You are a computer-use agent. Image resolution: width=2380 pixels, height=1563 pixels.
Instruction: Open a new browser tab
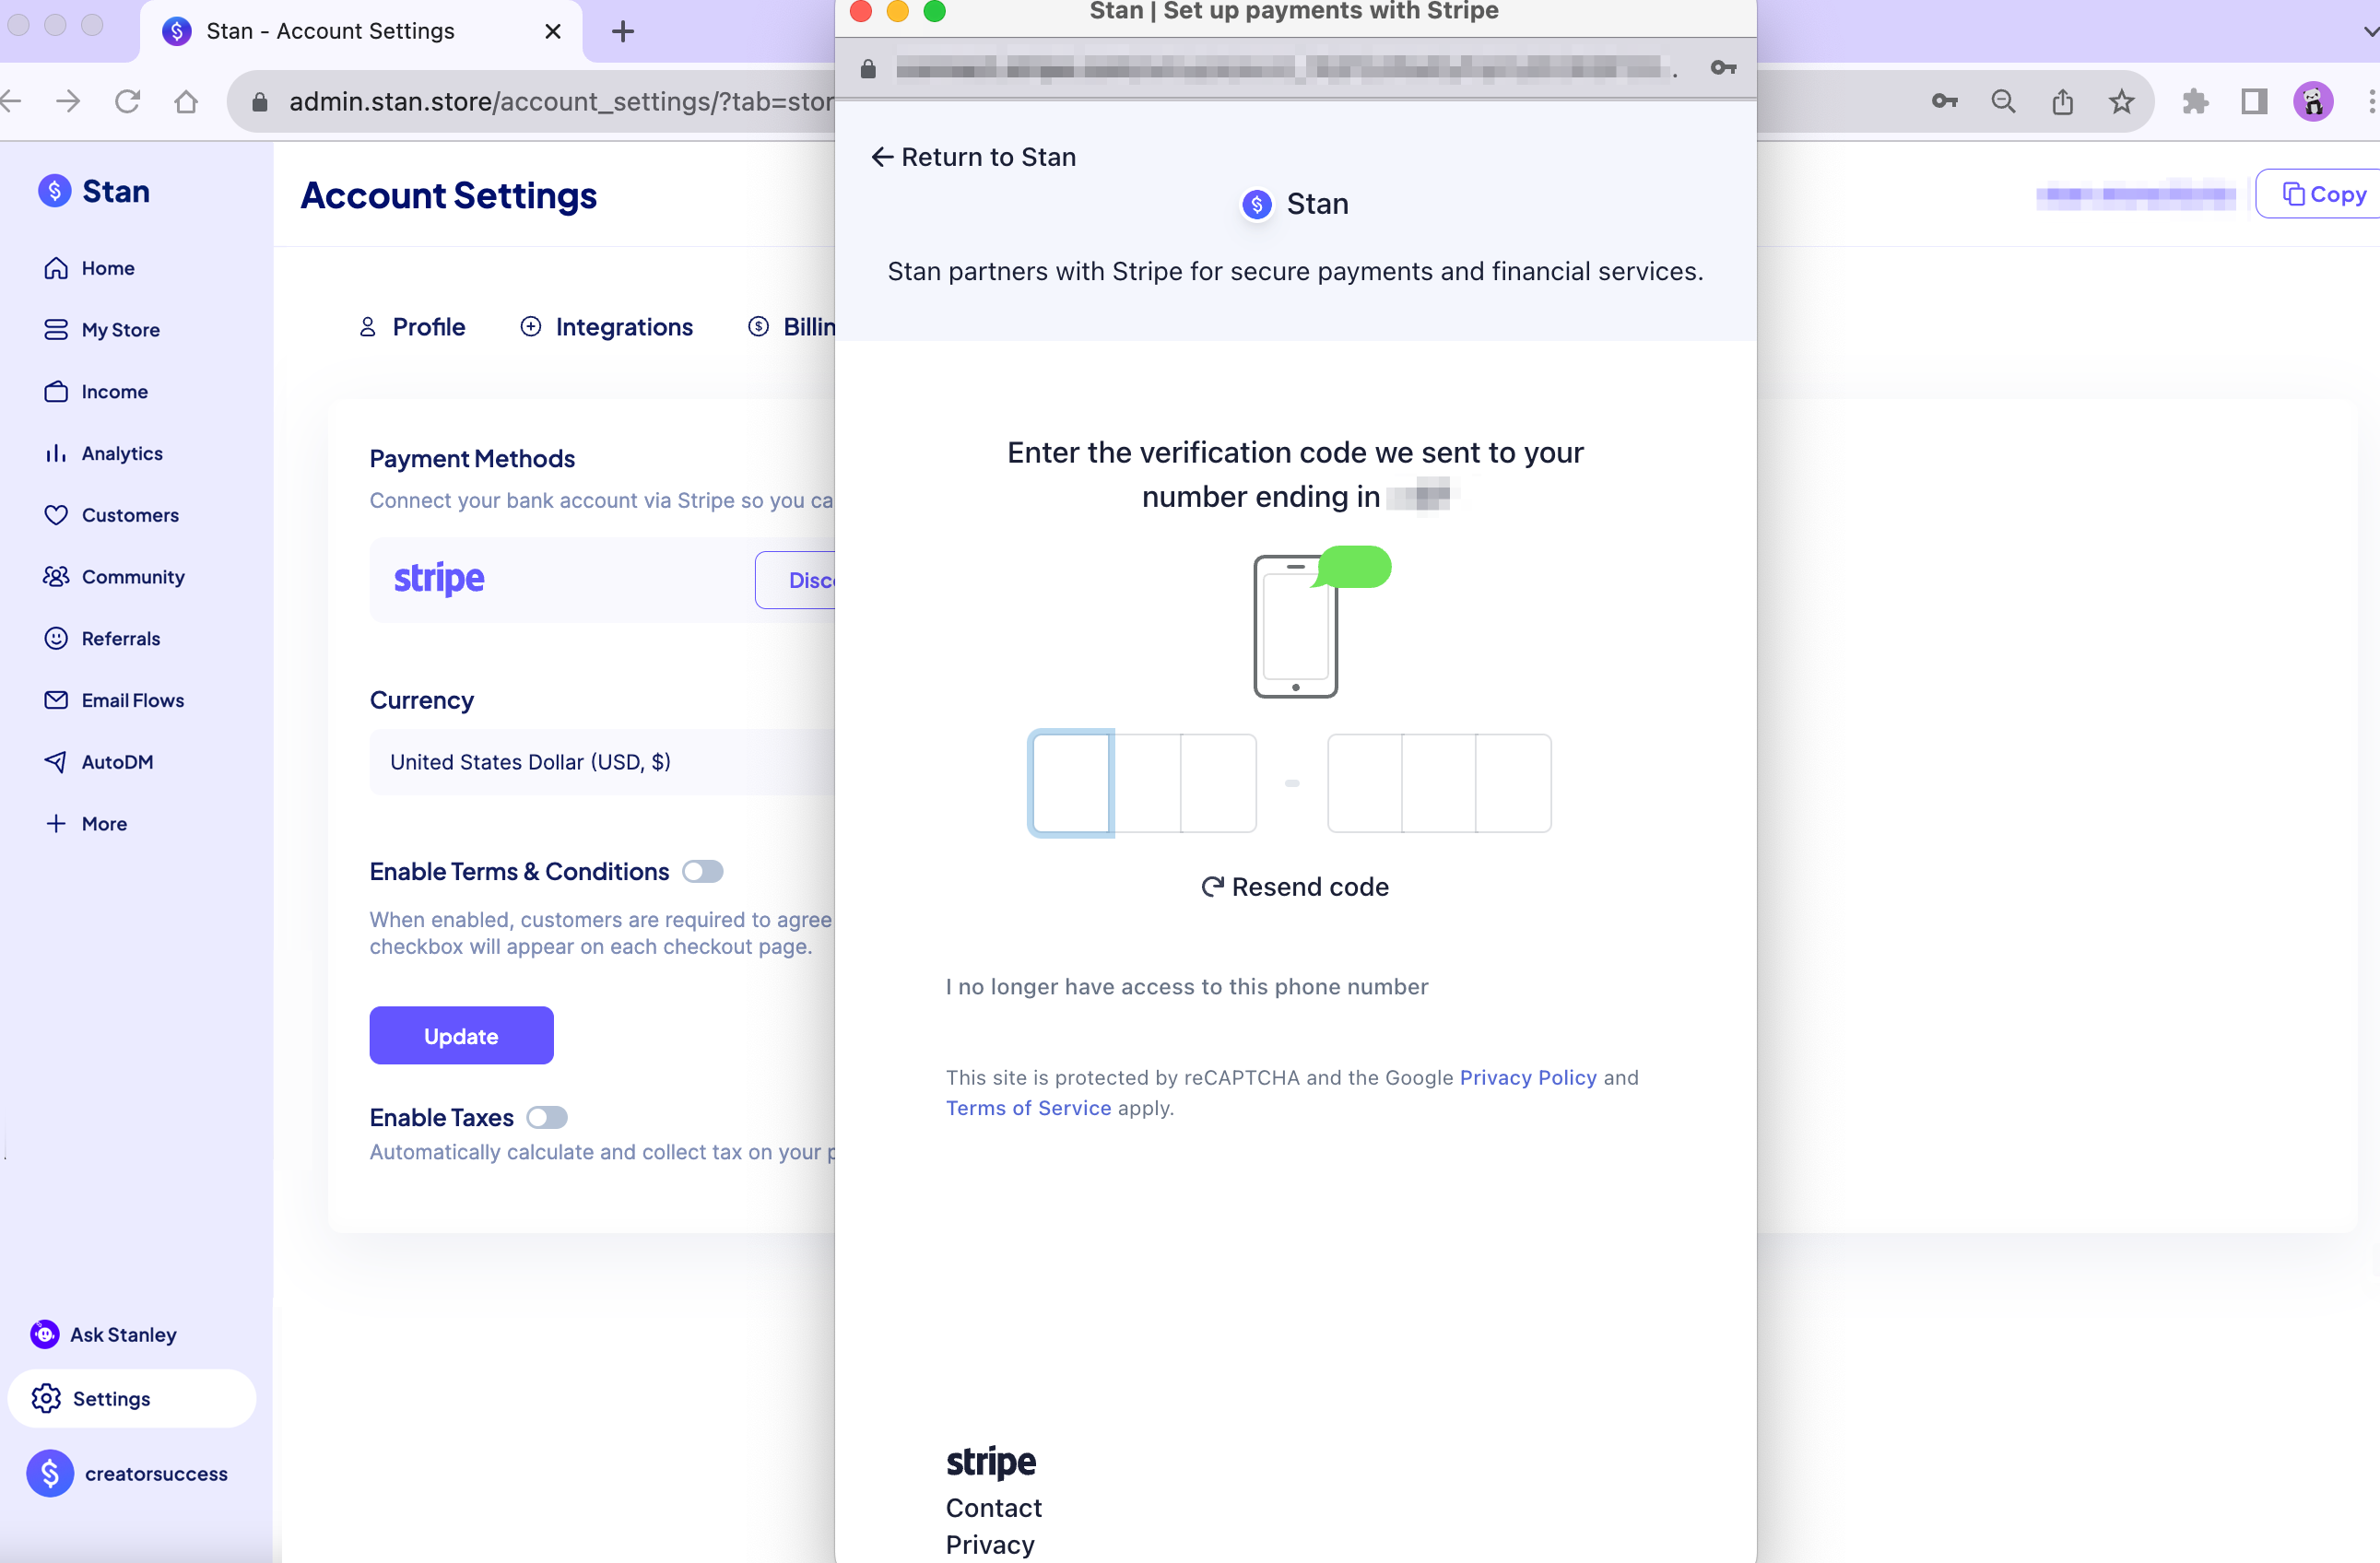click(x=622, y=32)
